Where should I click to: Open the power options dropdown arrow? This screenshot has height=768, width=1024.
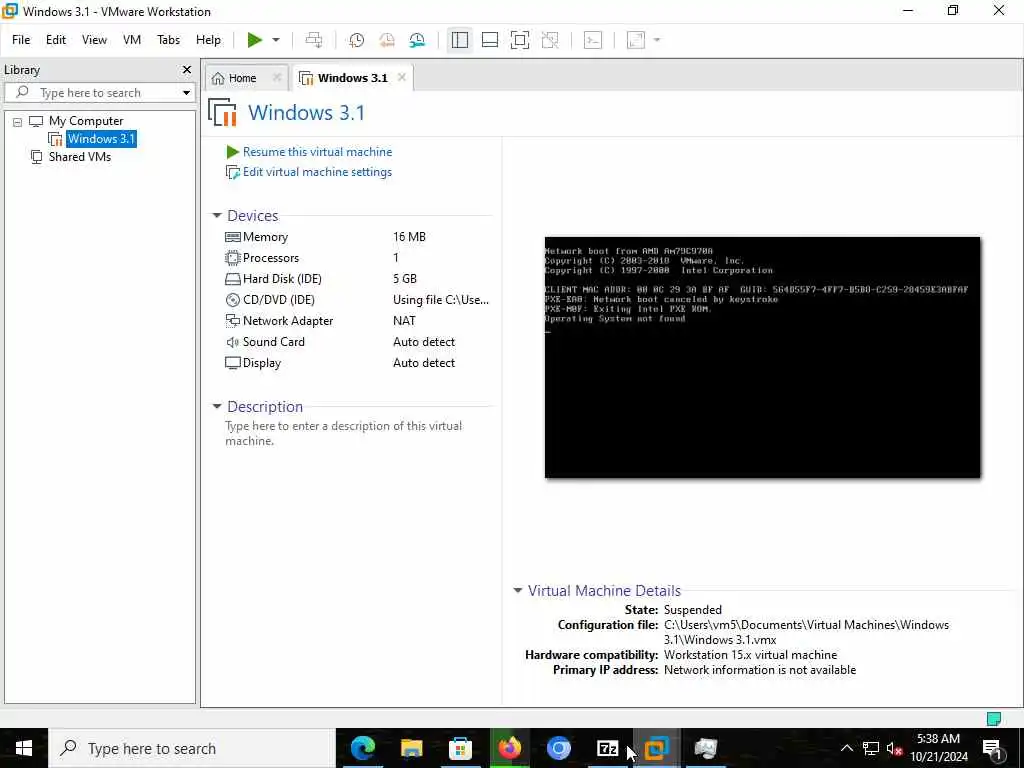coord(276,40)
